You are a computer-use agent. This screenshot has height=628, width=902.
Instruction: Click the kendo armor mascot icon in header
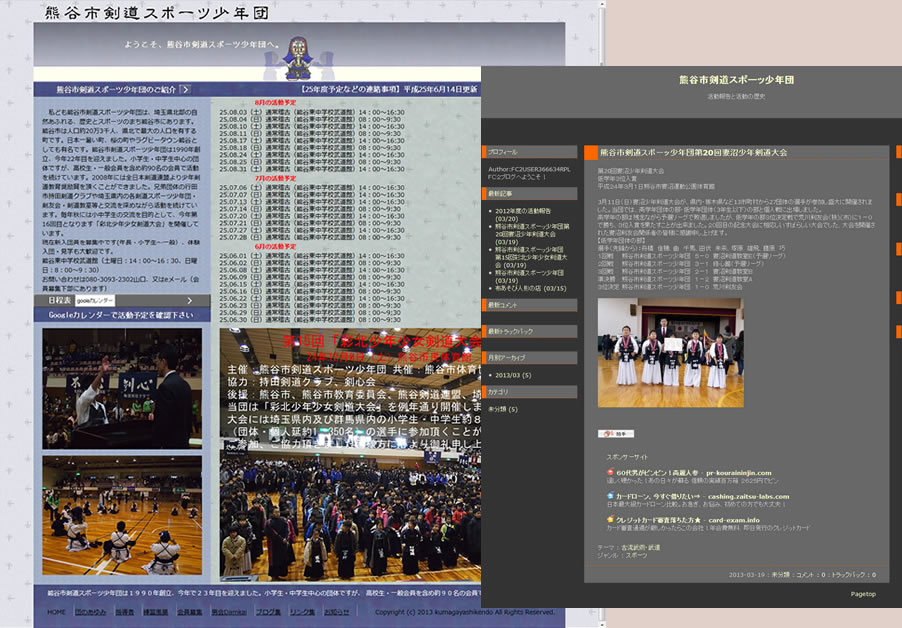tap(299, 59)
